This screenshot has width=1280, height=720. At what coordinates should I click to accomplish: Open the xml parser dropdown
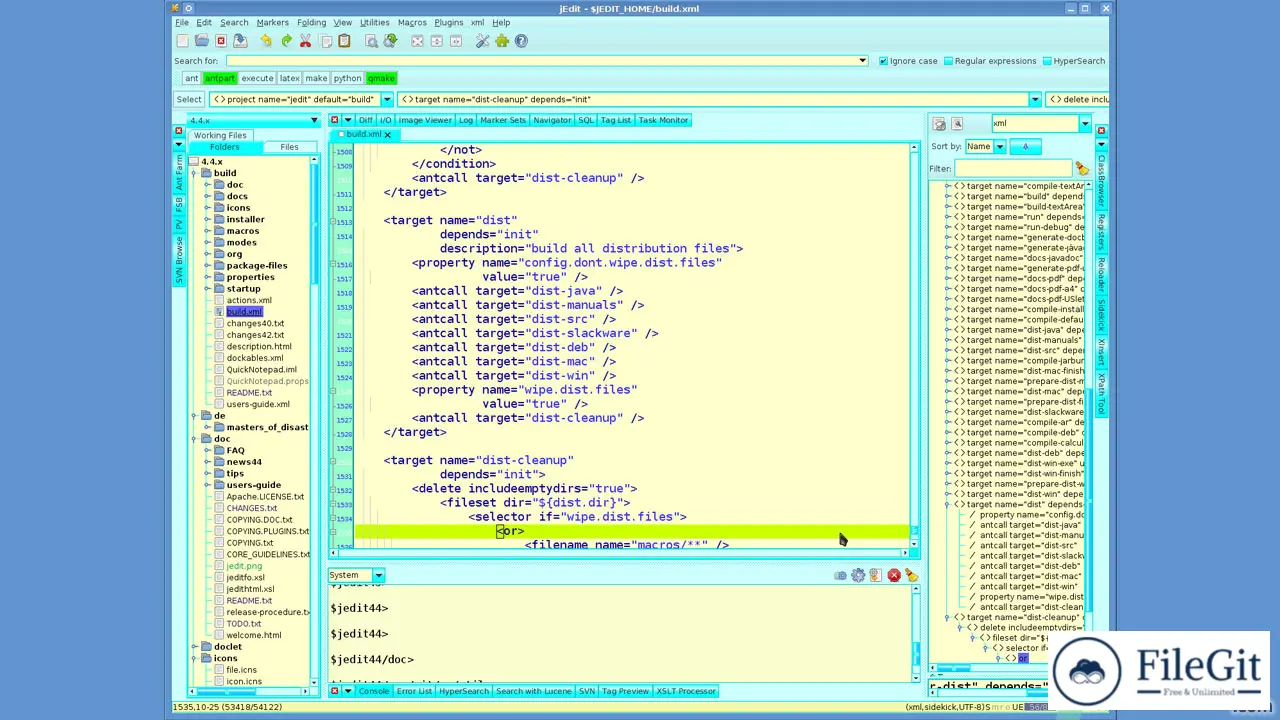pos(1084,124)
